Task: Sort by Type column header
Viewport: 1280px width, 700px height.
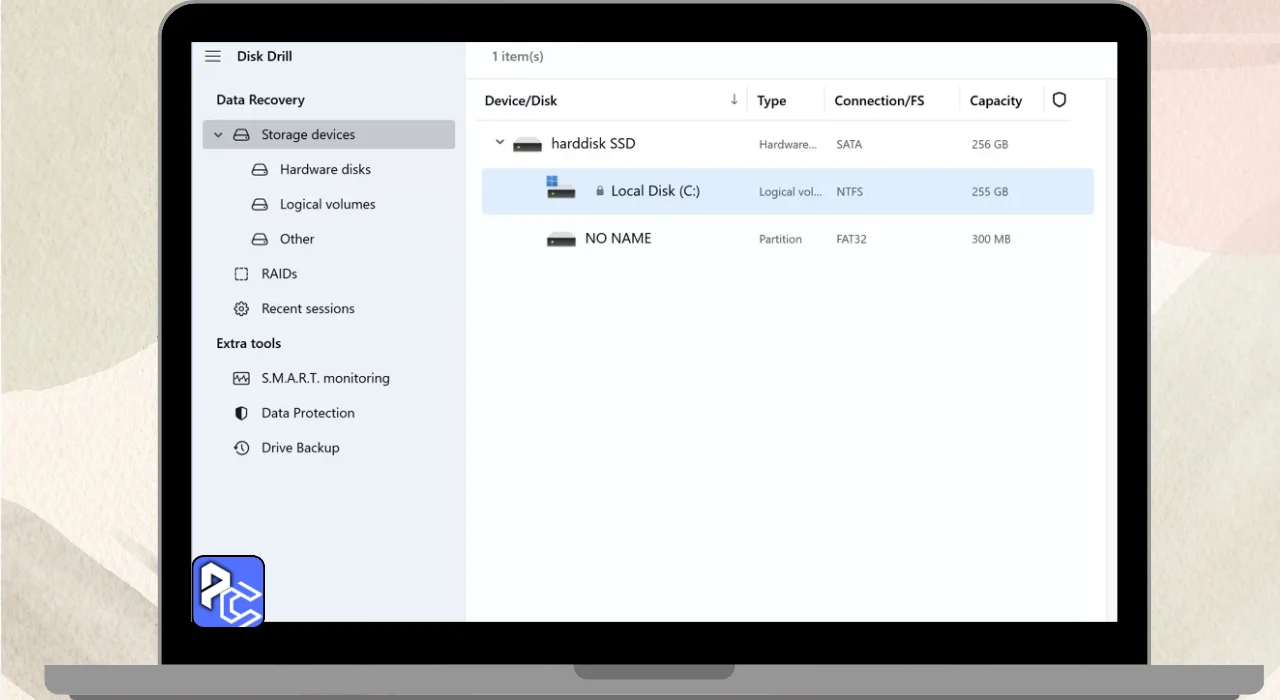Action: pos(771,101)
